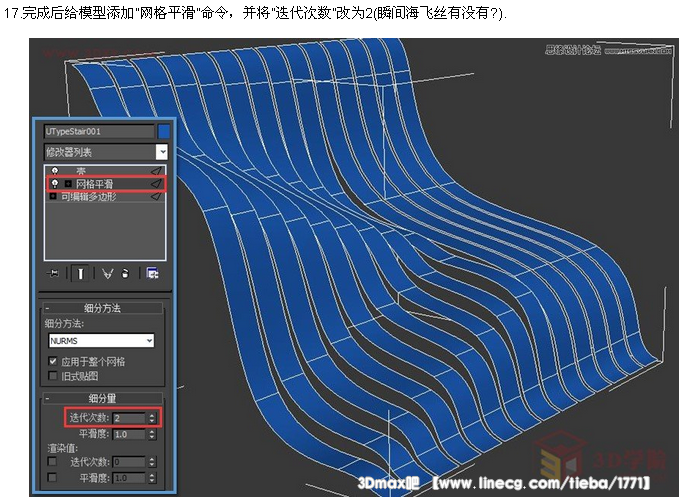Expand 网格平滑 sub-object plus box

pos(68,184)
